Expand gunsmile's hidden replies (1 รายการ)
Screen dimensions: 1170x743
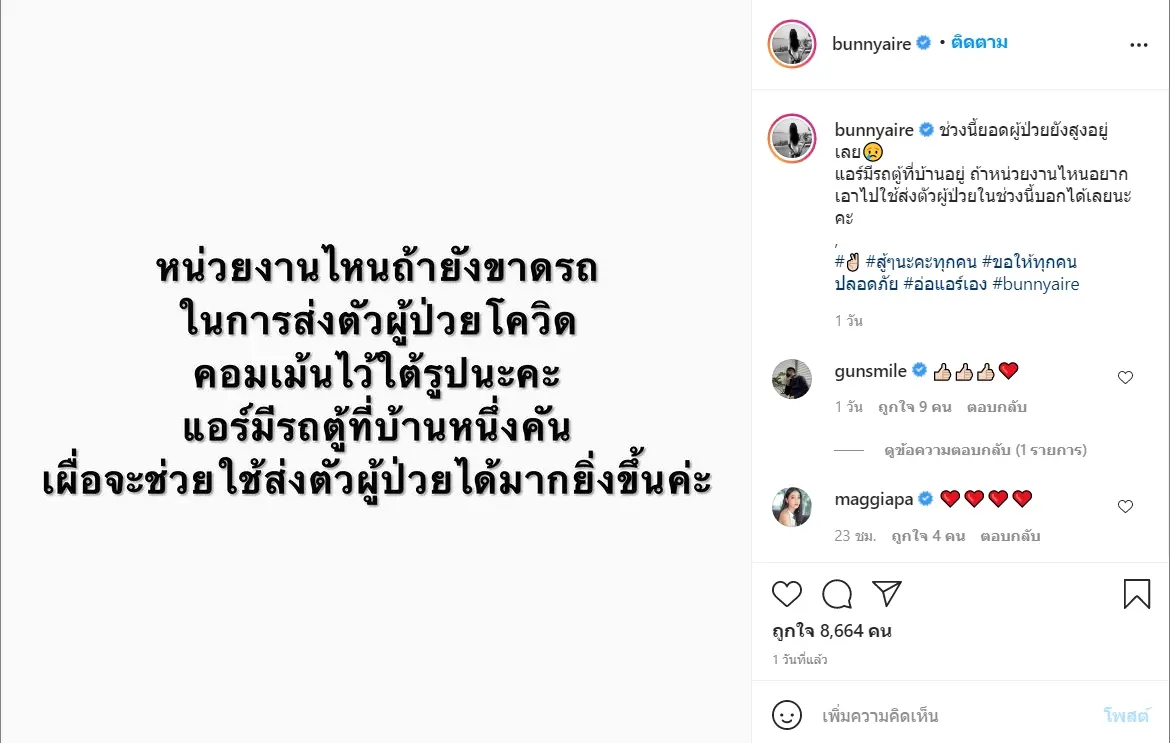(x=985, y=450)
